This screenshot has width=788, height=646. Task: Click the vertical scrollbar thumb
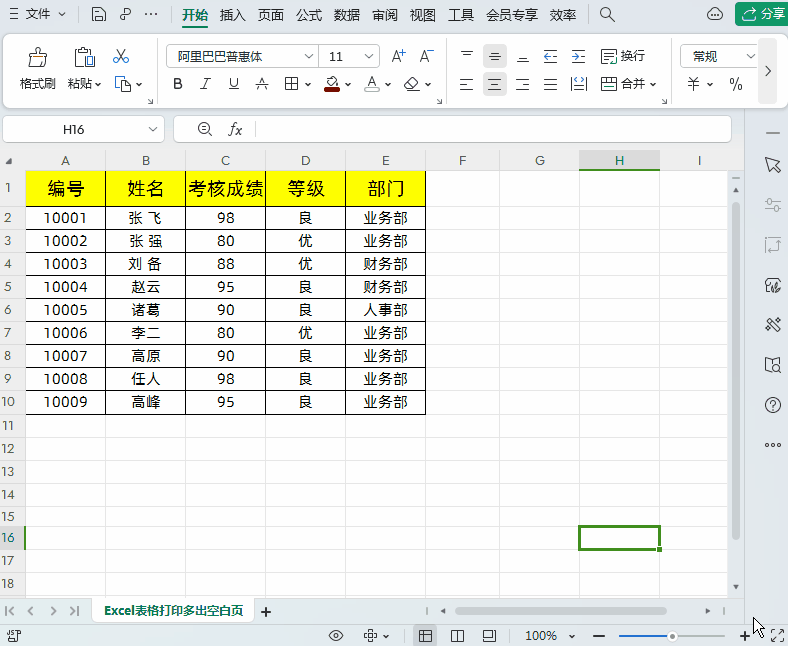pyautogui.click(x=736, y=371)
